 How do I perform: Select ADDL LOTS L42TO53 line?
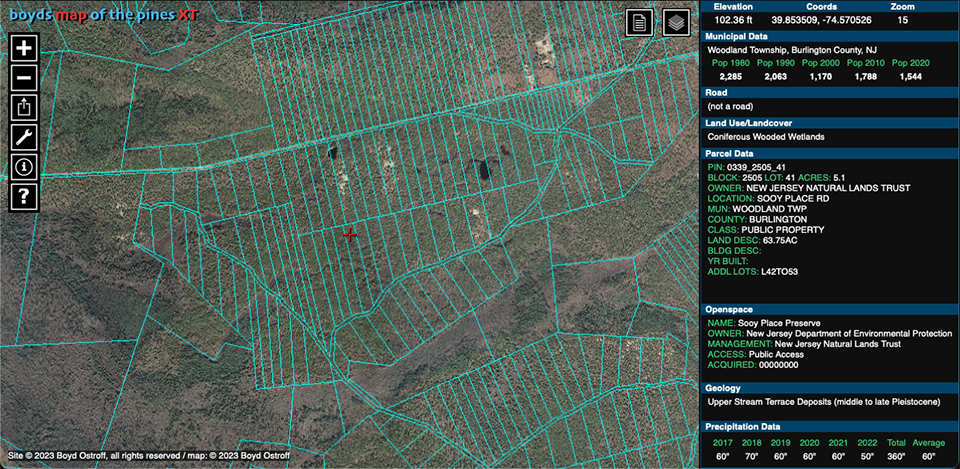(x=754, y=271)
